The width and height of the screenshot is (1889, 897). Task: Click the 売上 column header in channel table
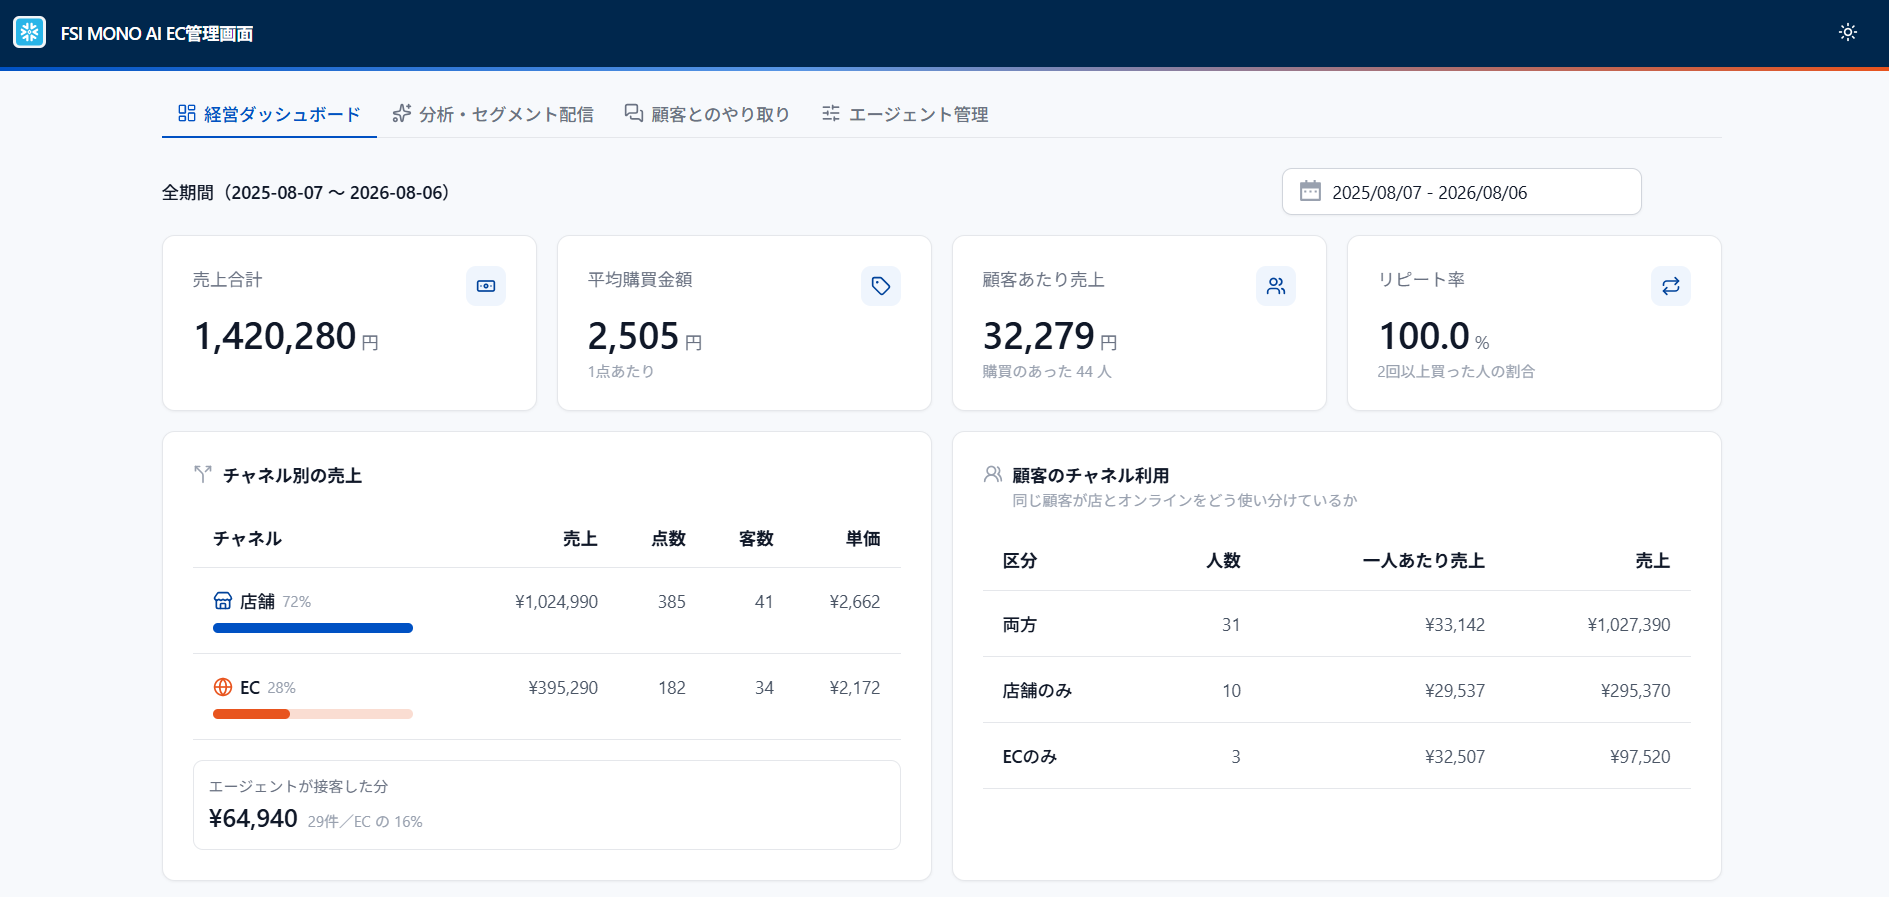pyautogui.click(x=580, y=538)
